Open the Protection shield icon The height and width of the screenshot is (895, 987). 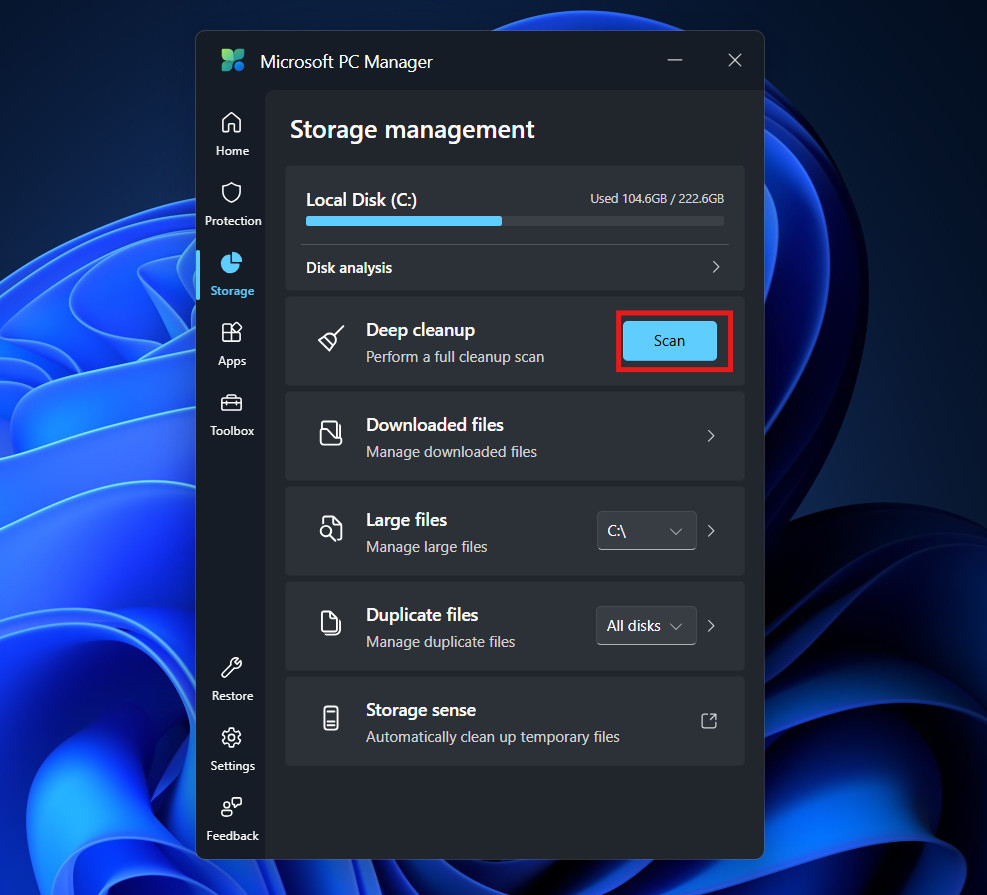[x=232, y=193]
